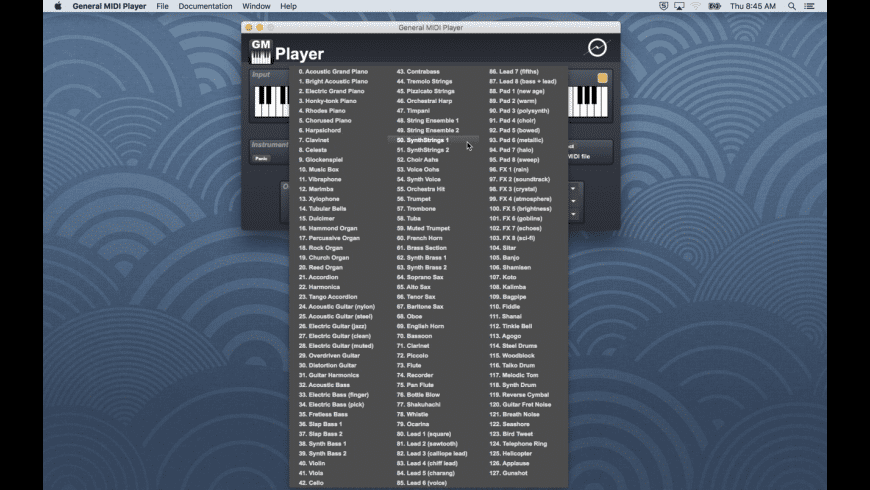Viewport: 870px width, 490px height.
Task: Select 71. Clarinet
Action: click(x=413, y=346)
